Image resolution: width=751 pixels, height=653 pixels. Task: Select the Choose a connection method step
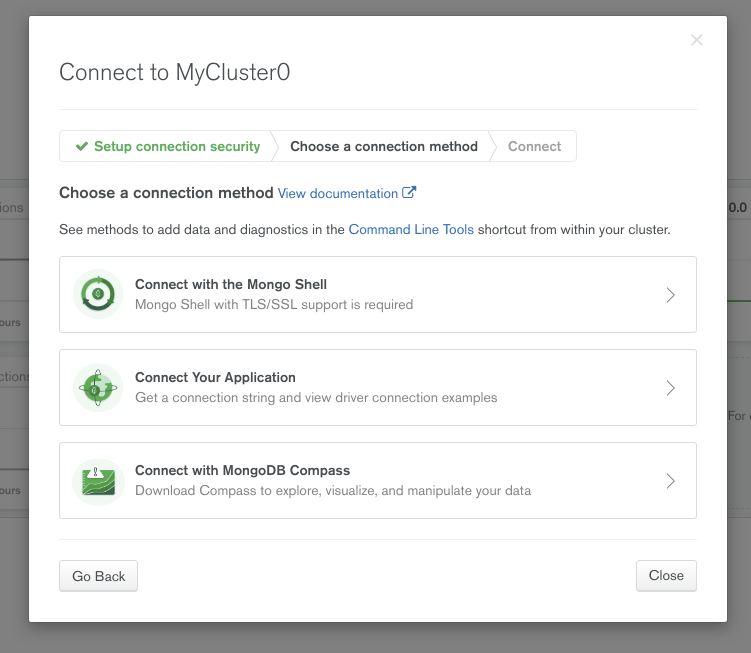[x=384, y=146]
